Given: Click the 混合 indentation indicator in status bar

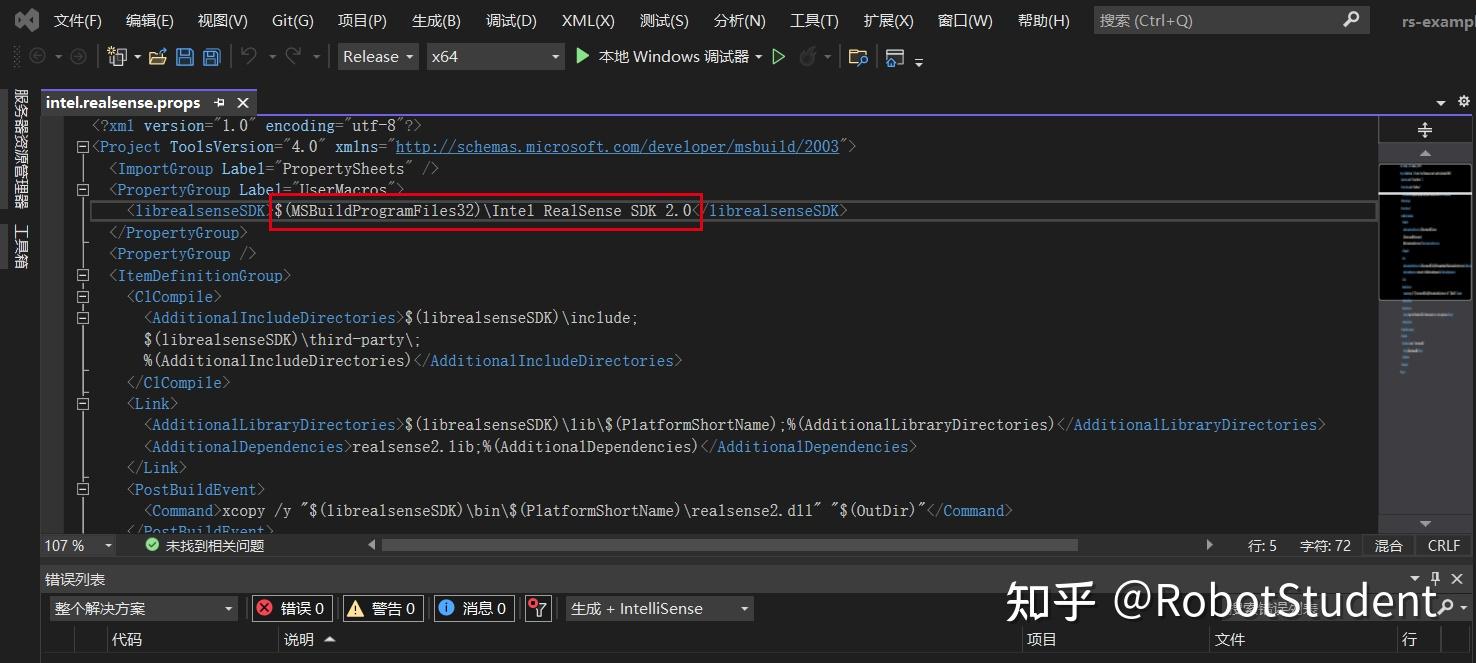Looking at the screenshot, I should pos(1388,545).
